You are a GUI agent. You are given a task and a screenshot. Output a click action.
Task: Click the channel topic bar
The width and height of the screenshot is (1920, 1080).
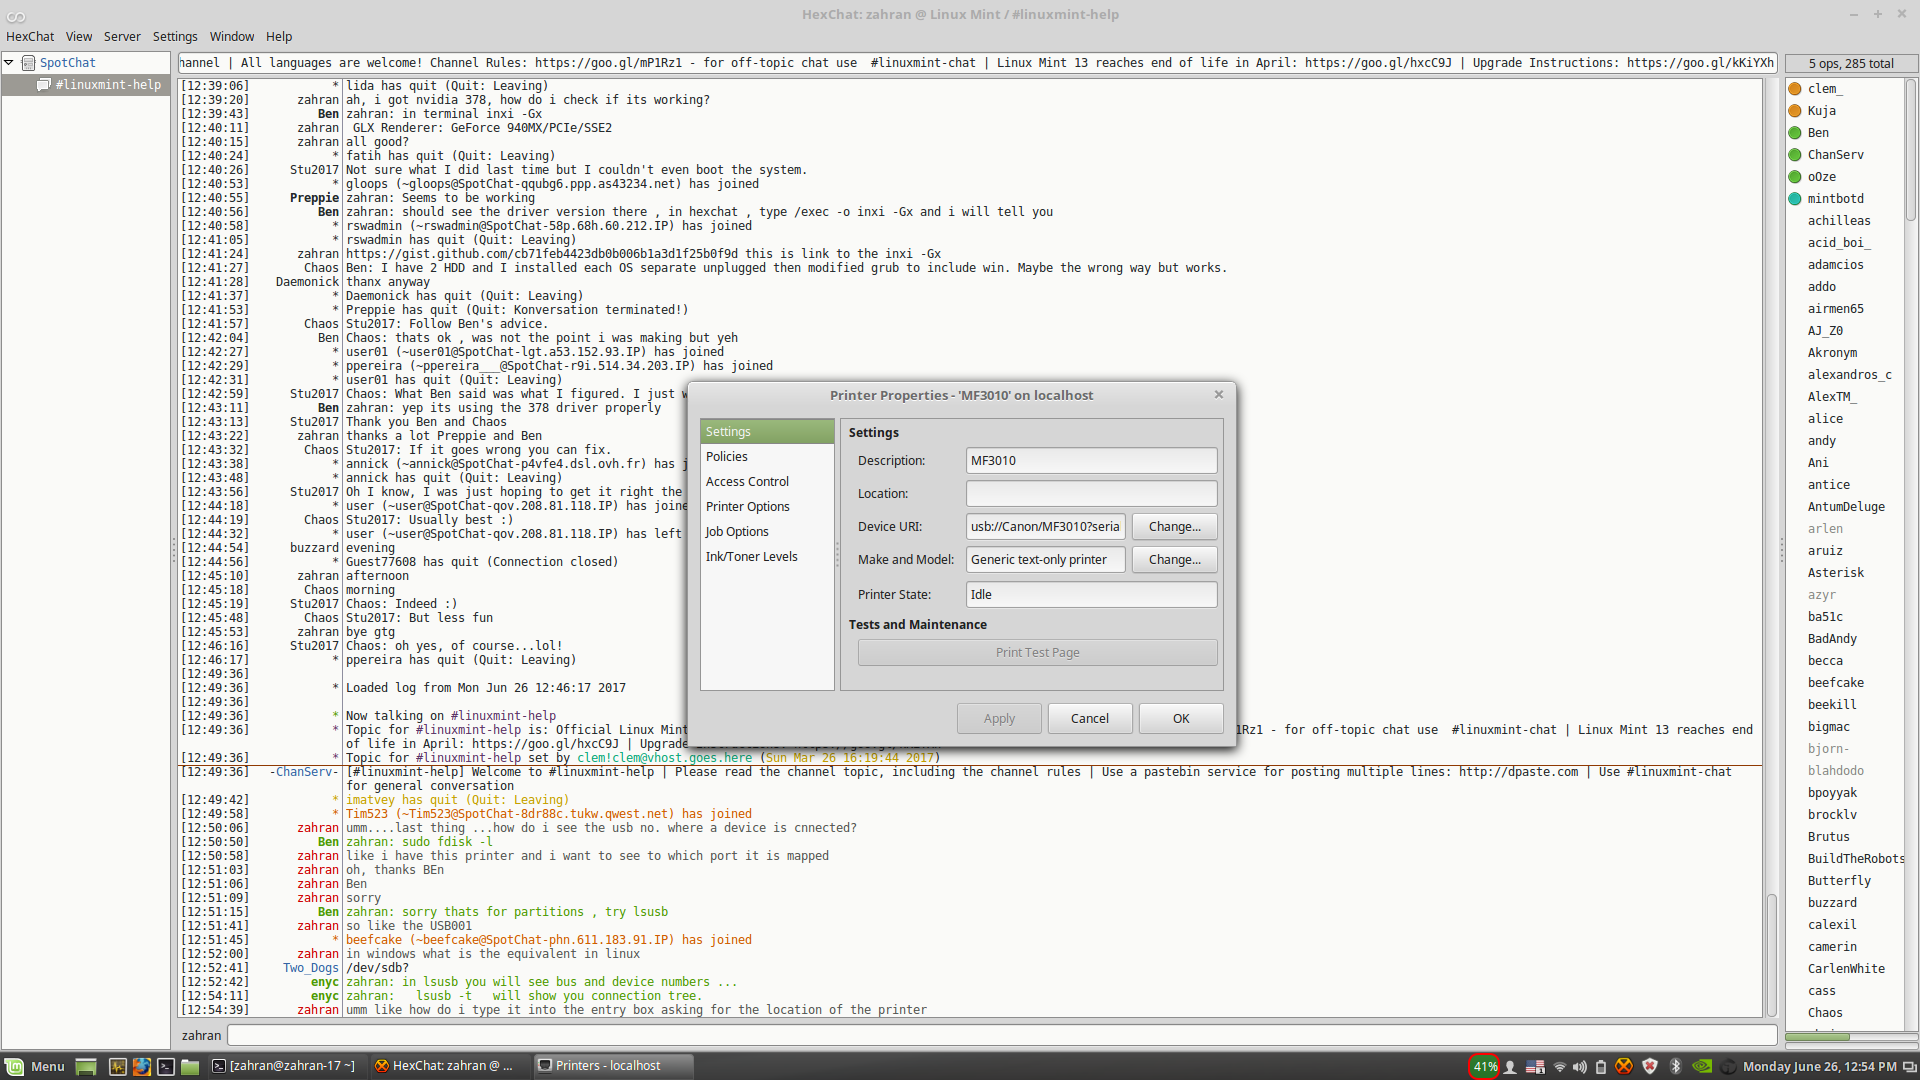click(977, 63)
